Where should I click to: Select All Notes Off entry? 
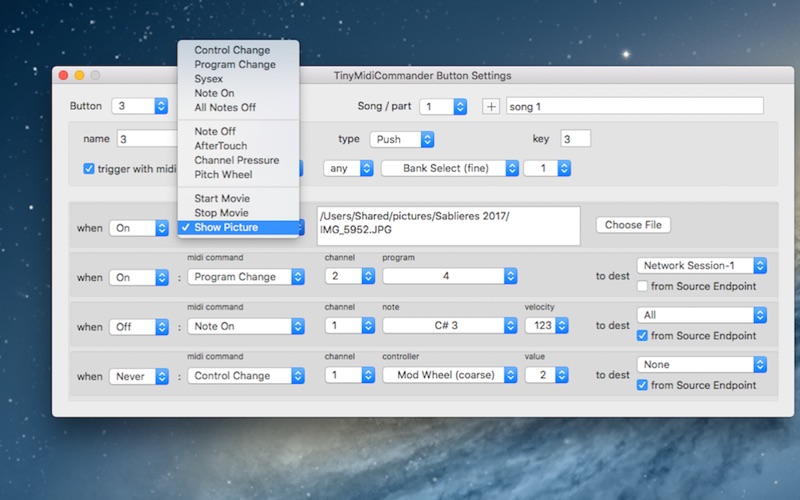point(238,107)
